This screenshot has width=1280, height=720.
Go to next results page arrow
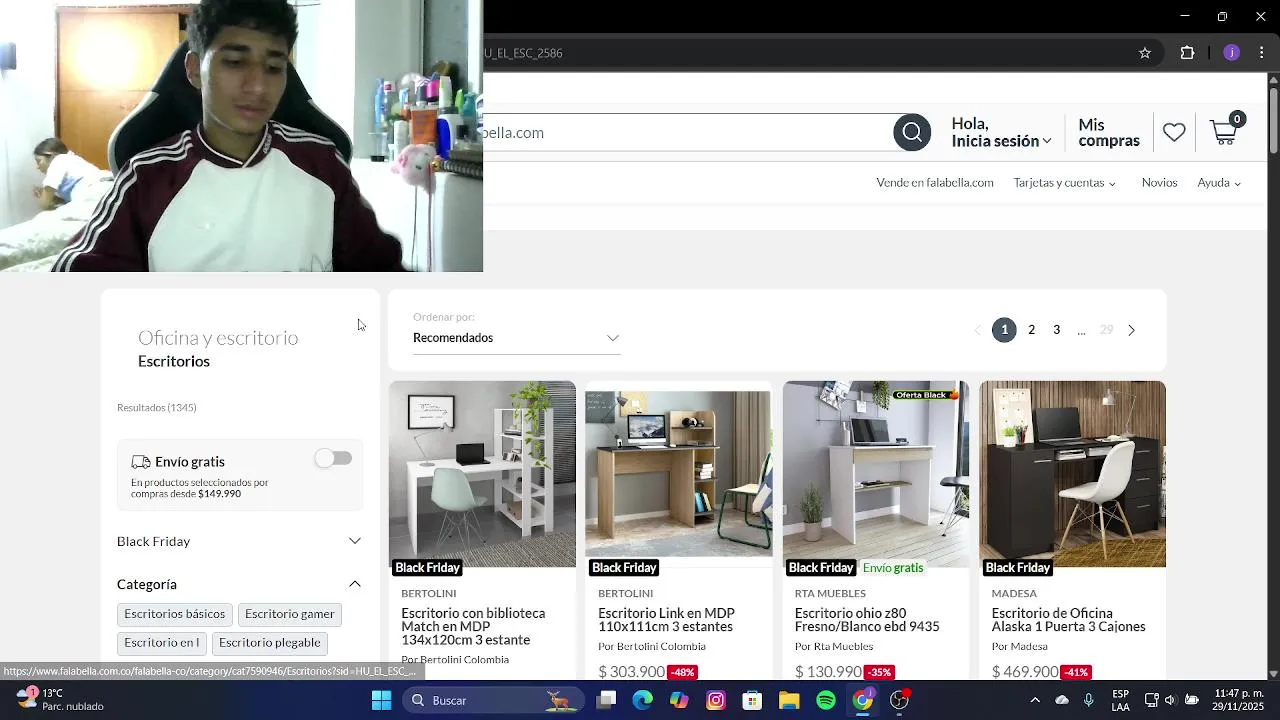coord(1131,330)
